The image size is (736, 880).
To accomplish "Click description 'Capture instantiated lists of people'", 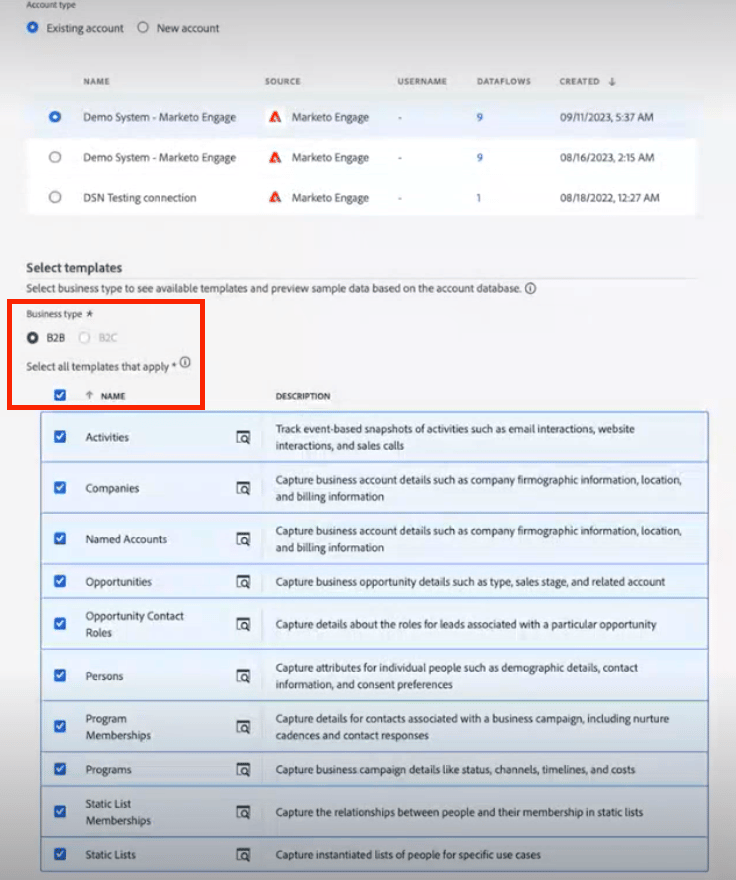I will click(x=408, y=855).
